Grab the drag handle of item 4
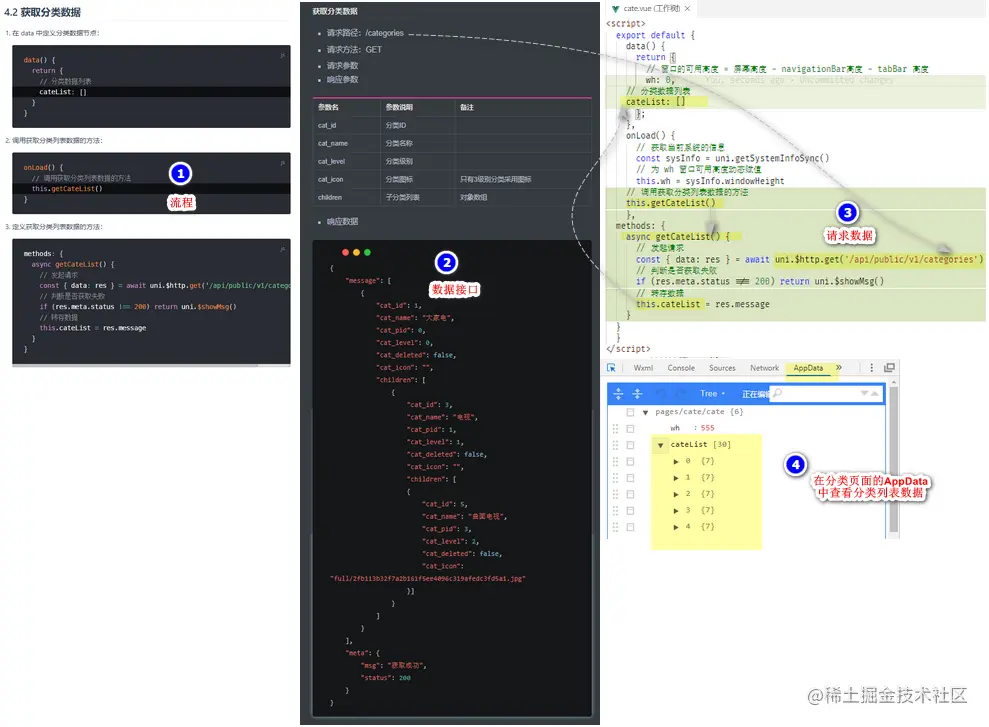This screenshot has height=727, width=989. click(x=615, y=527)
